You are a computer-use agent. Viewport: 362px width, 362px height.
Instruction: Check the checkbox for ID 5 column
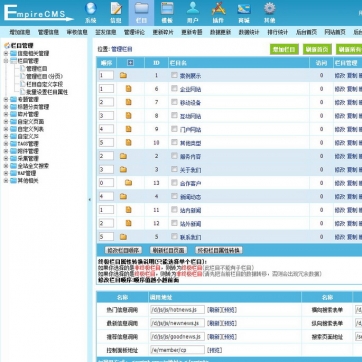click(x=174, y=236)
